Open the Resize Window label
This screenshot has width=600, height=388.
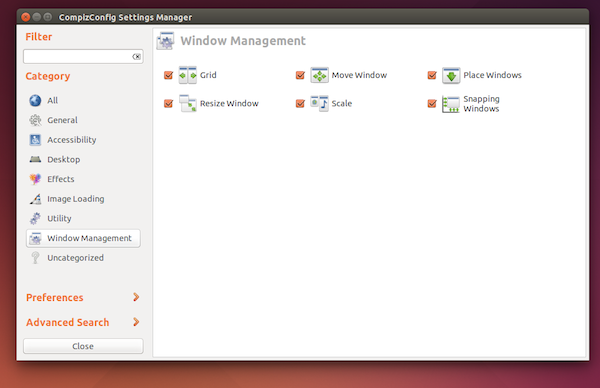pos(229,103)
